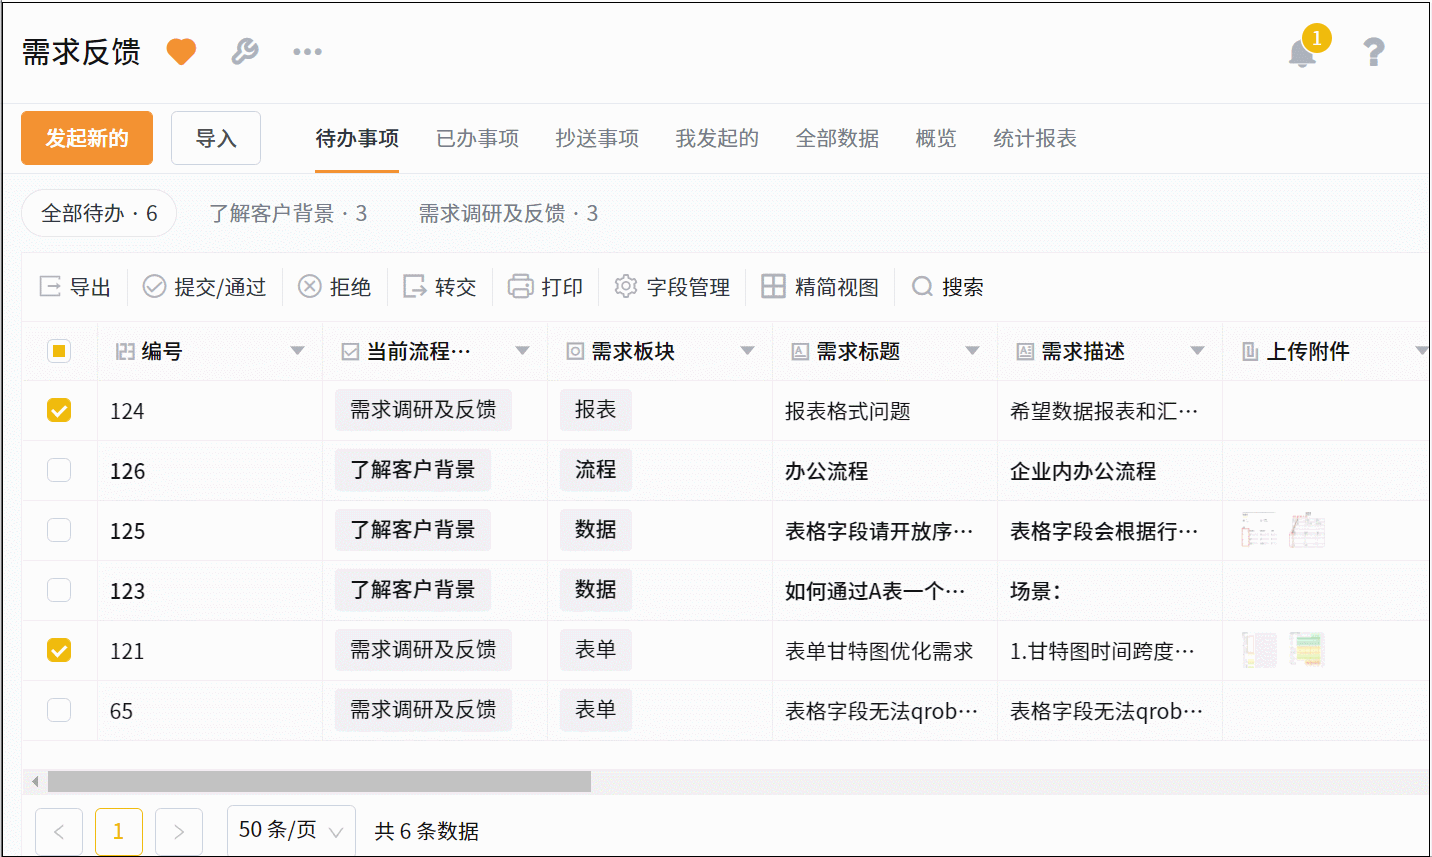Click the 需求板块 column type icon
The width and height of the screenshot is (1432, 857).
(575, 351)
